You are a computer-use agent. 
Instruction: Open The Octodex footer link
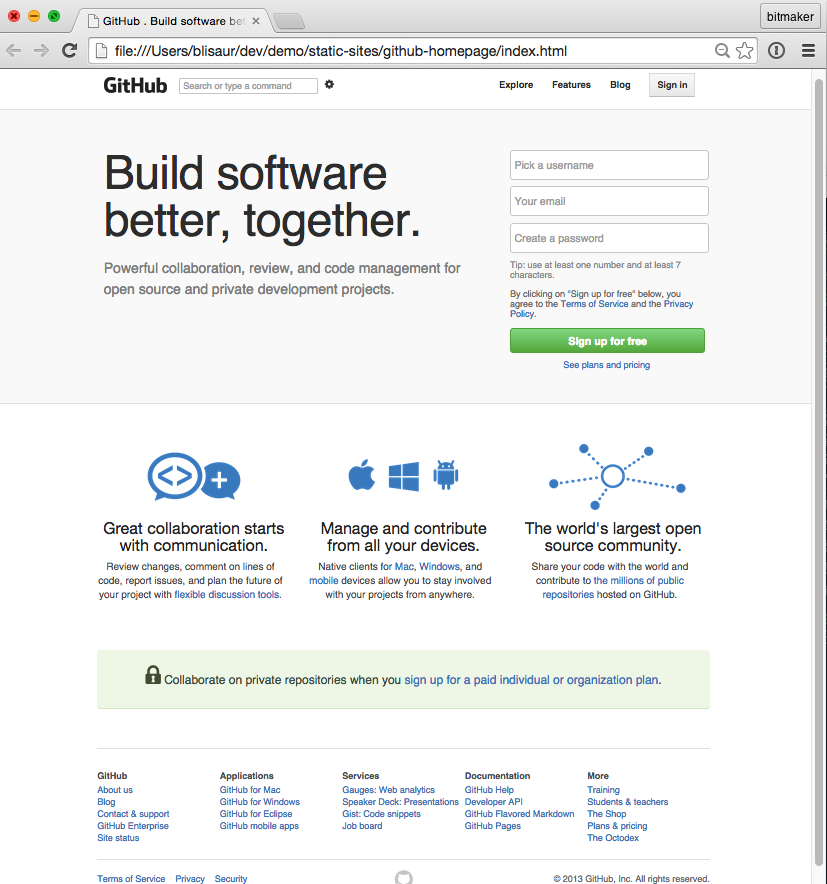[613, 838]
